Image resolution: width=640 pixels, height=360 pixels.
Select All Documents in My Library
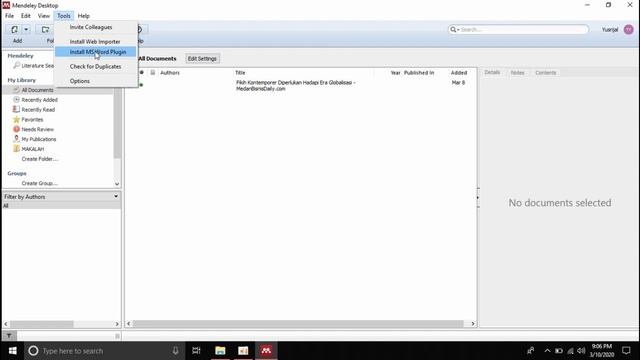[x=37, y=90]
